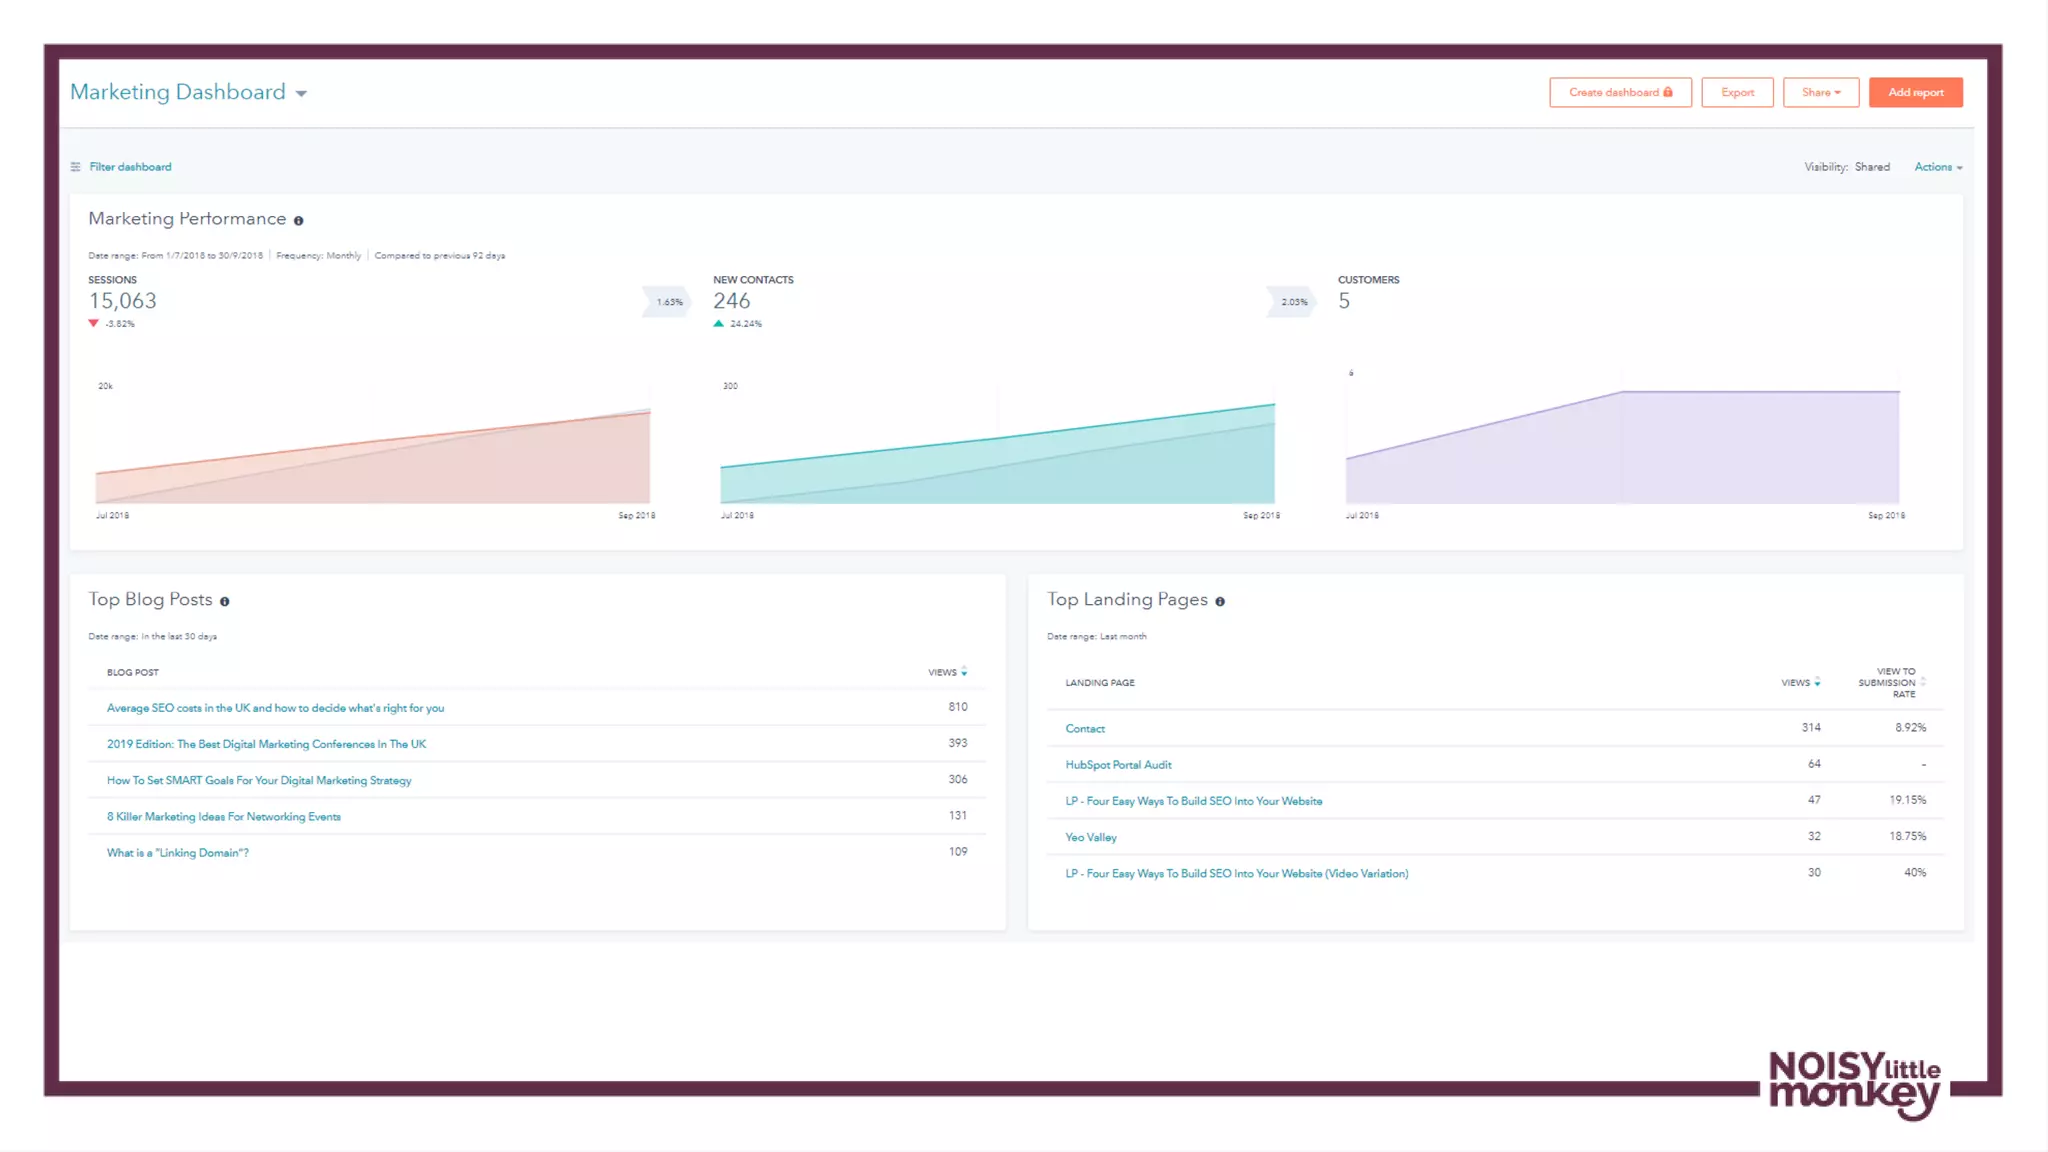2048x1152 pixels.
Task: Click the lock icon on Create dashboard
Action: tap(1668, 92)
